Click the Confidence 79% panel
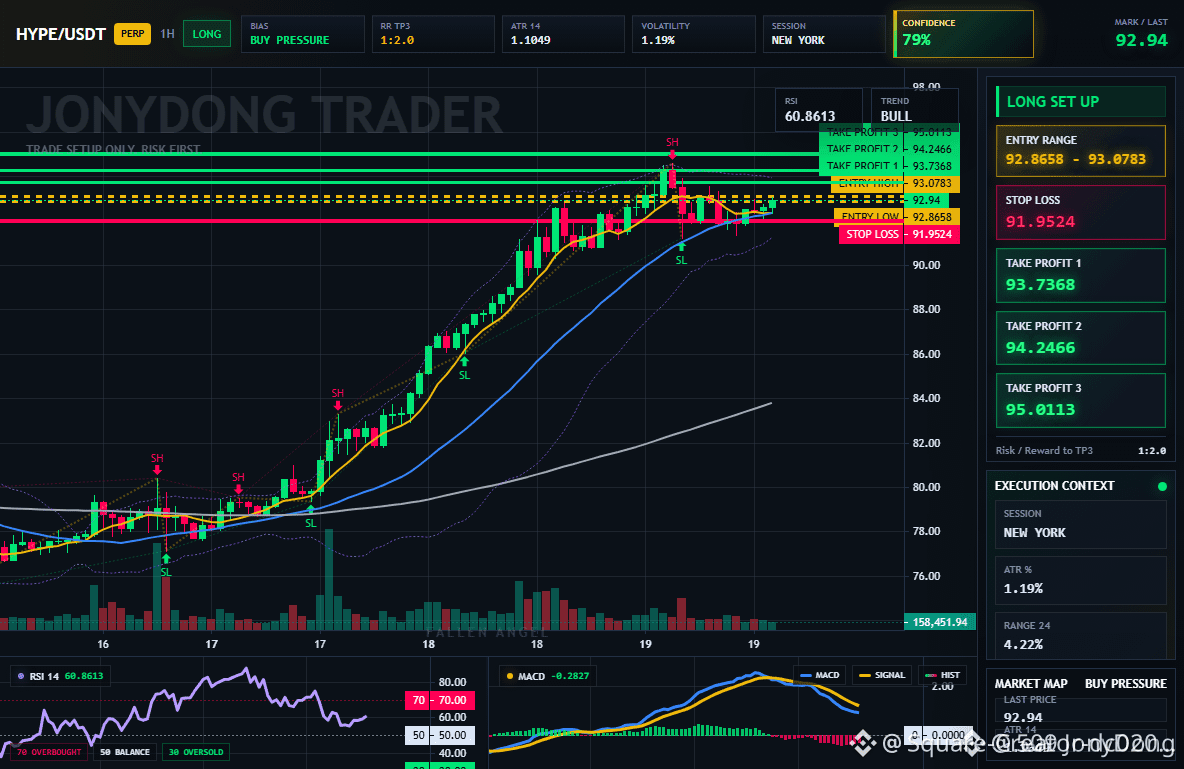This screenshot has width=1184, height=769. (x=963, y=34)
